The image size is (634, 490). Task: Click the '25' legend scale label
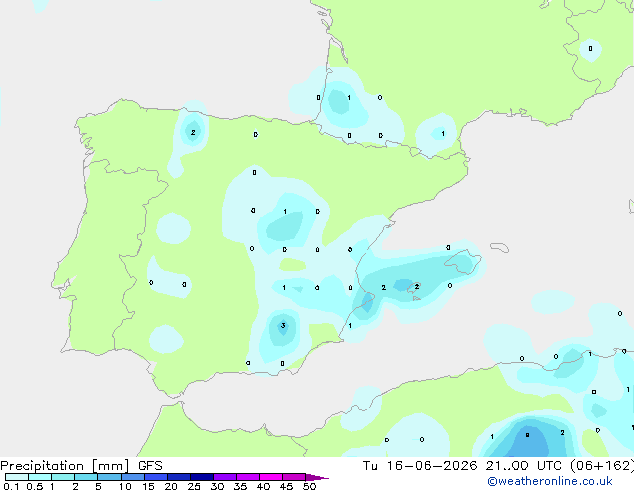point(194,486)
